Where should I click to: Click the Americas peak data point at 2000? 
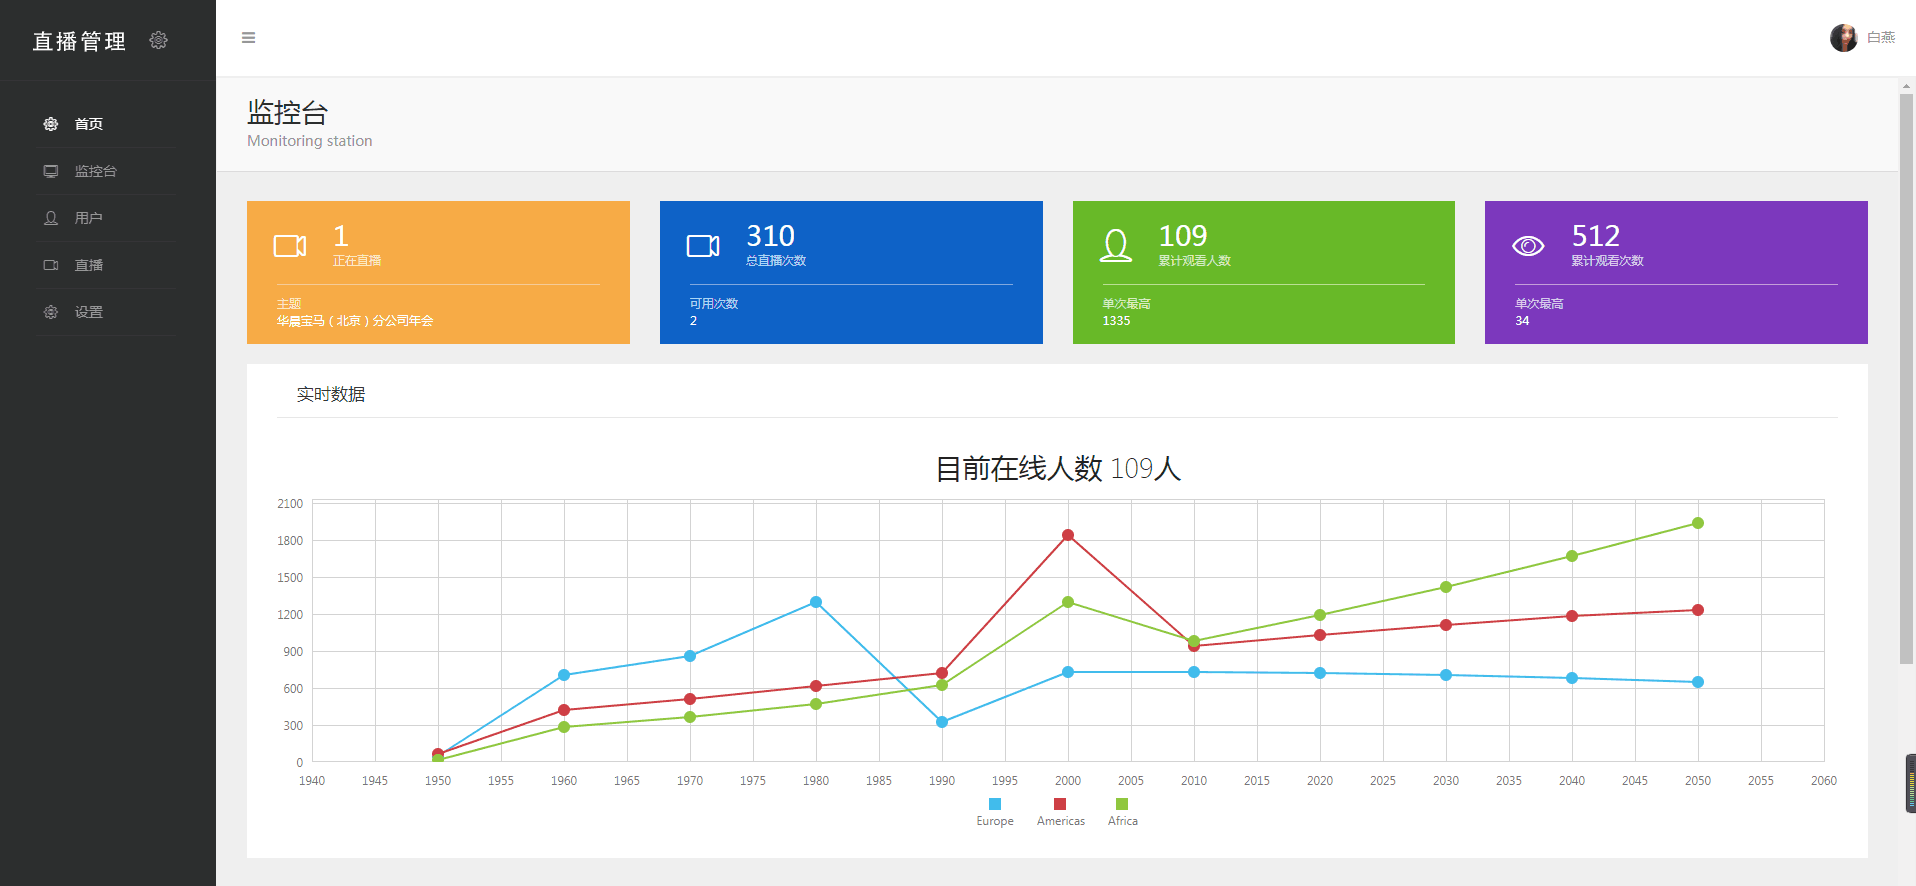click(x=1068, y=535)
